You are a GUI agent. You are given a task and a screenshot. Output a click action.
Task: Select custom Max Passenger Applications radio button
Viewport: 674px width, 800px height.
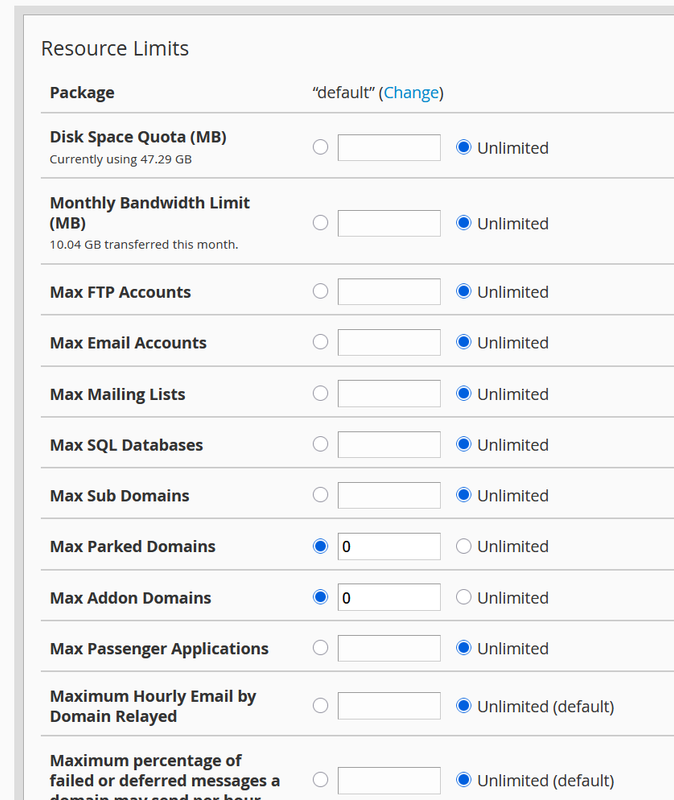320,648
